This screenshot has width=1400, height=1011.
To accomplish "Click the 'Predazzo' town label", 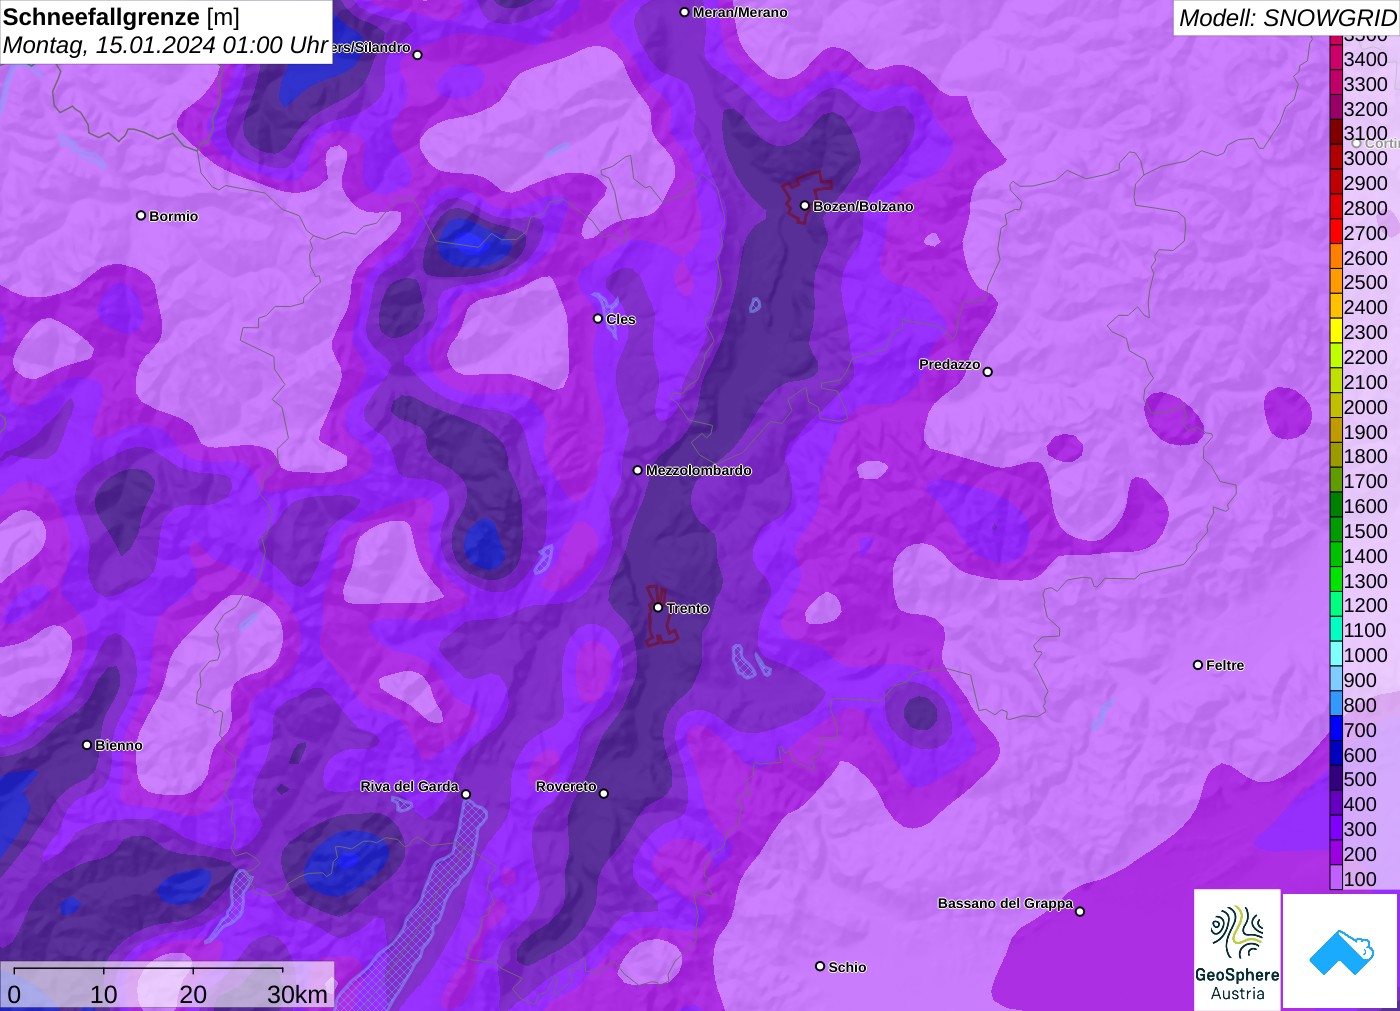I will [x=950, y=364].
